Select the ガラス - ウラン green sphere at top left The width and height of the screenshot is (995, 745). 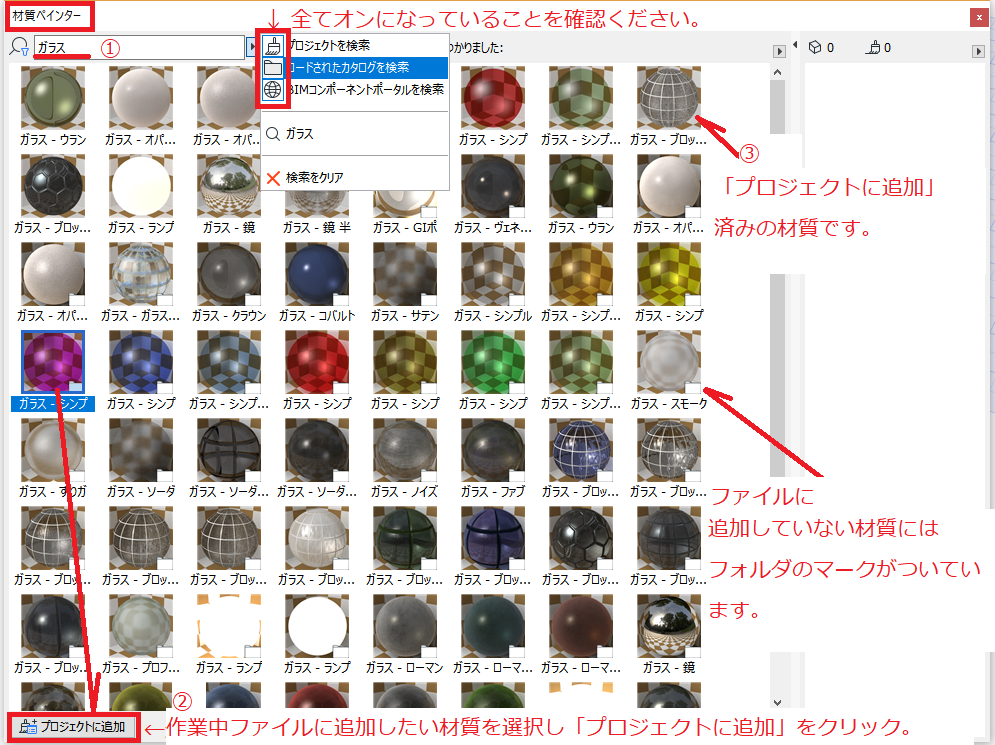(53, 98)
